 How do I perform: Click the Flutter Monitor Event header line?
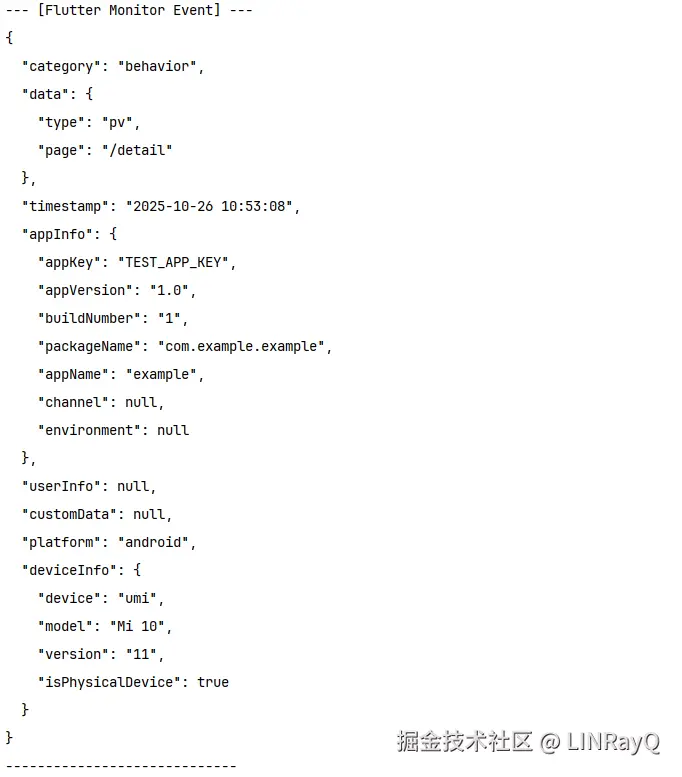point(129,10)
